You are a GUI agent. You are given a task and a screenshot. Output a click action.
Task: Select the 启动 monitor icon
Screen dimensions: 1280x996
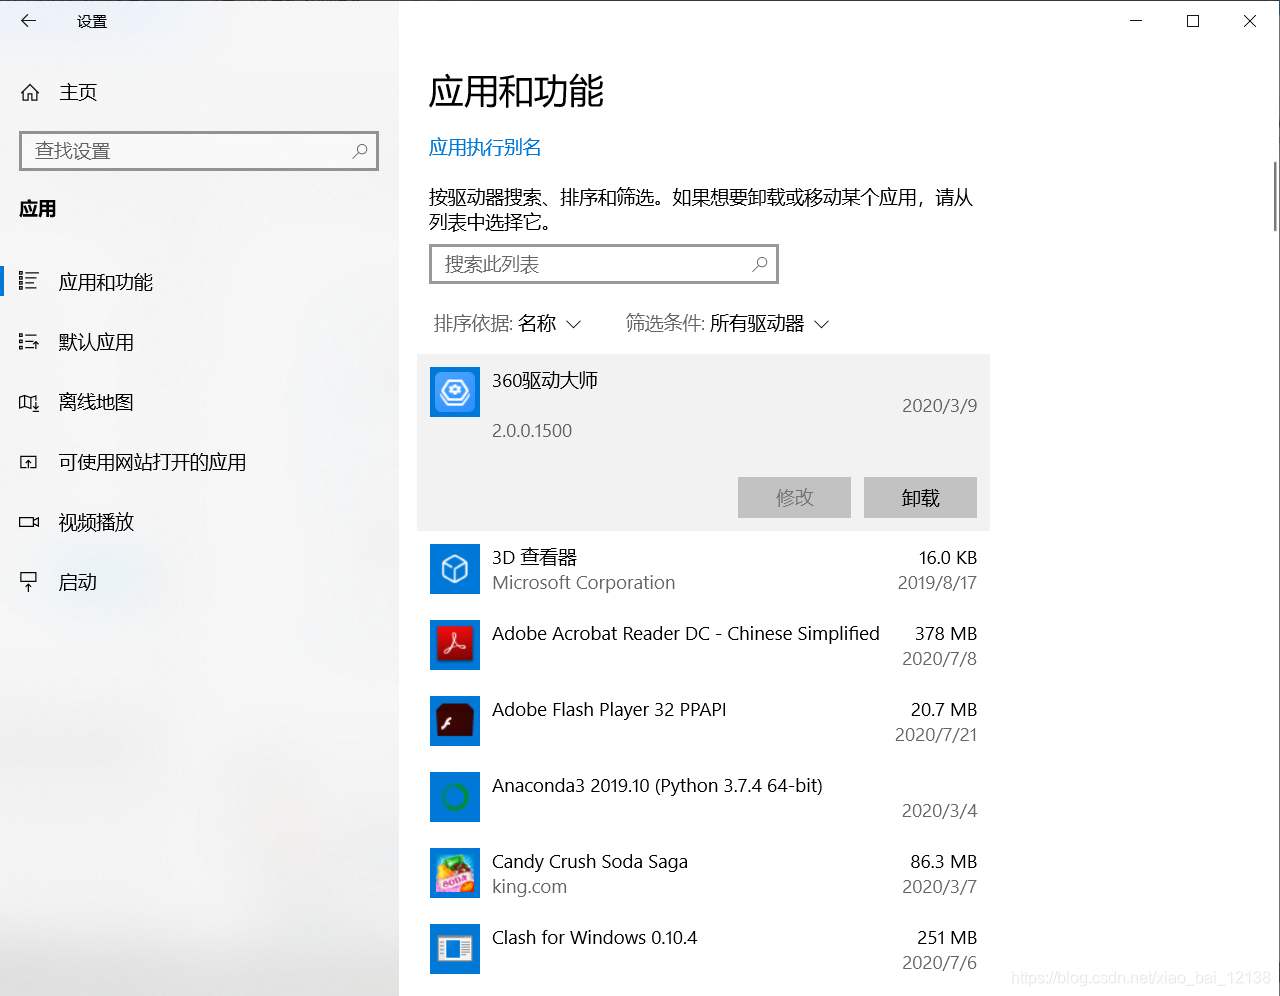[x=29, y=582]
